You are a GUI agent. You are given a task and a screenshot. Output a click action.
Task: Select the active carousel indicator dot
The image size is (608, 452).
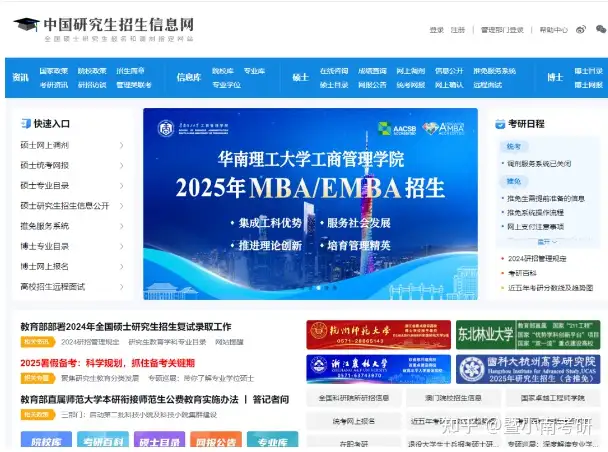point(318,288)
